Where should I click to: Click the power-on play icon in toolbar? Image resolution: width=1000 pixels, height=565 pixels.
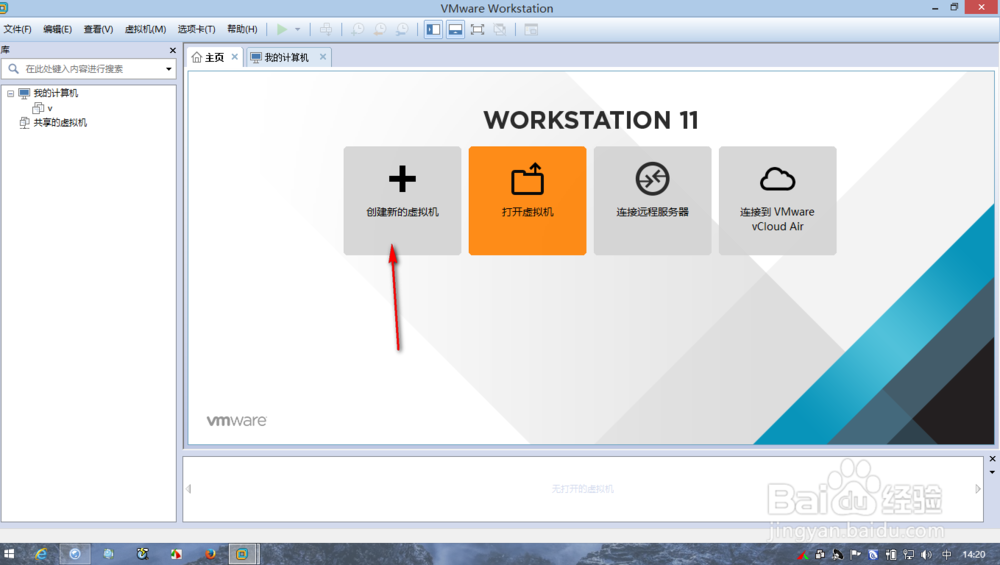click(x=281, y=29)
